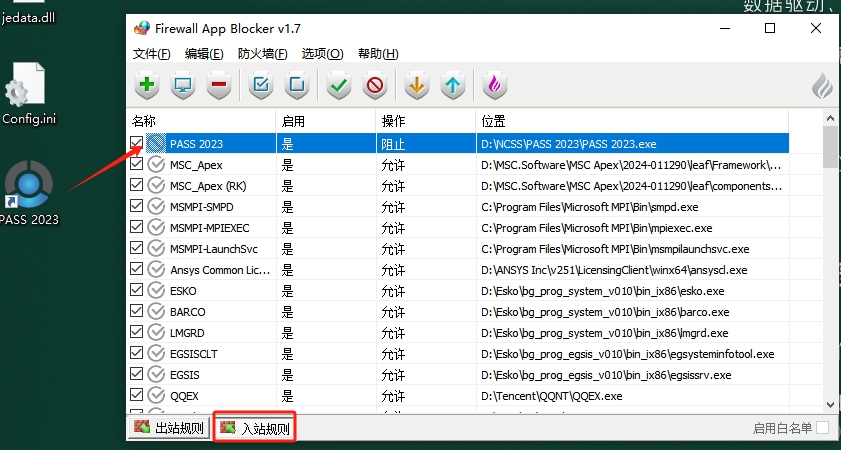The height and width of the screenshot is (450, 841).
Task: Click the list scrollbar up arrow
Action: (x=830, y=119)
